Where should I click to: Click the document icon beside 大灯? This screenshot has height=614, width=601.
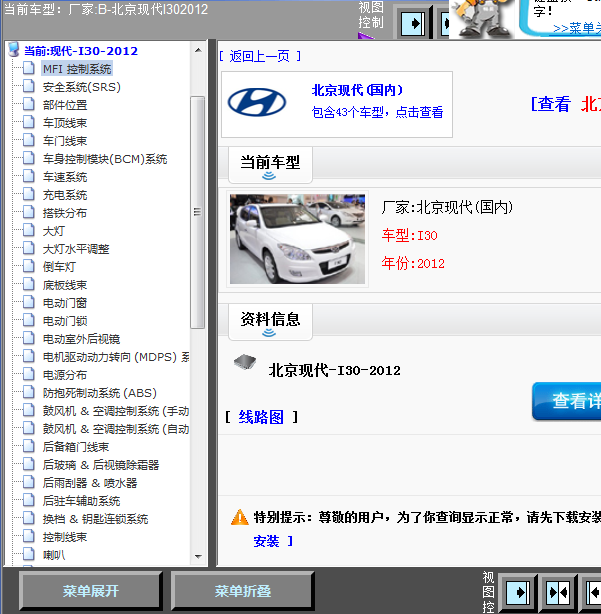click(29, 230)
